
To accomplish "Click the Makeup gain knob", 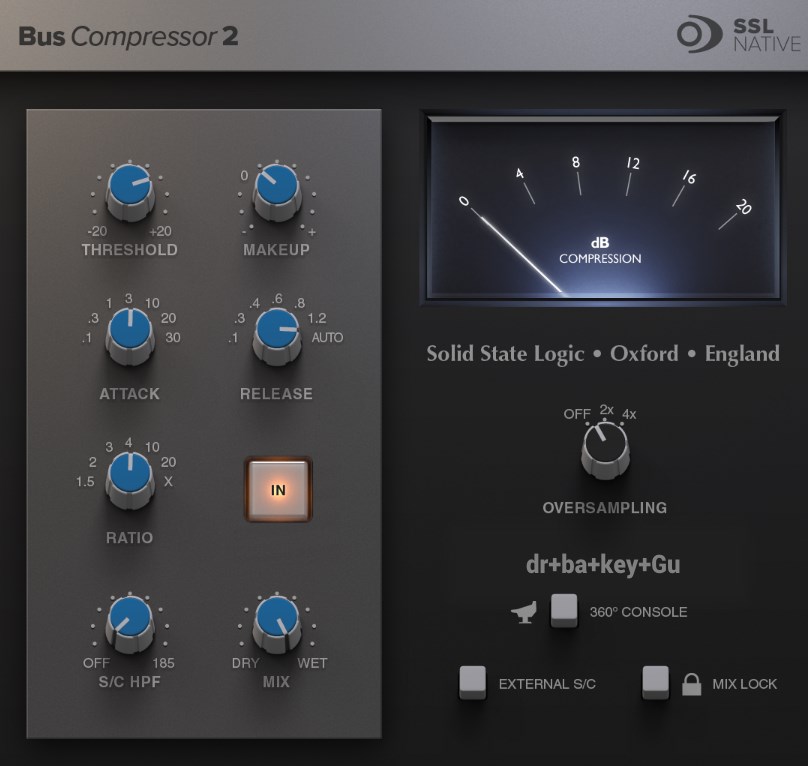I will click(x=276, y=189).
